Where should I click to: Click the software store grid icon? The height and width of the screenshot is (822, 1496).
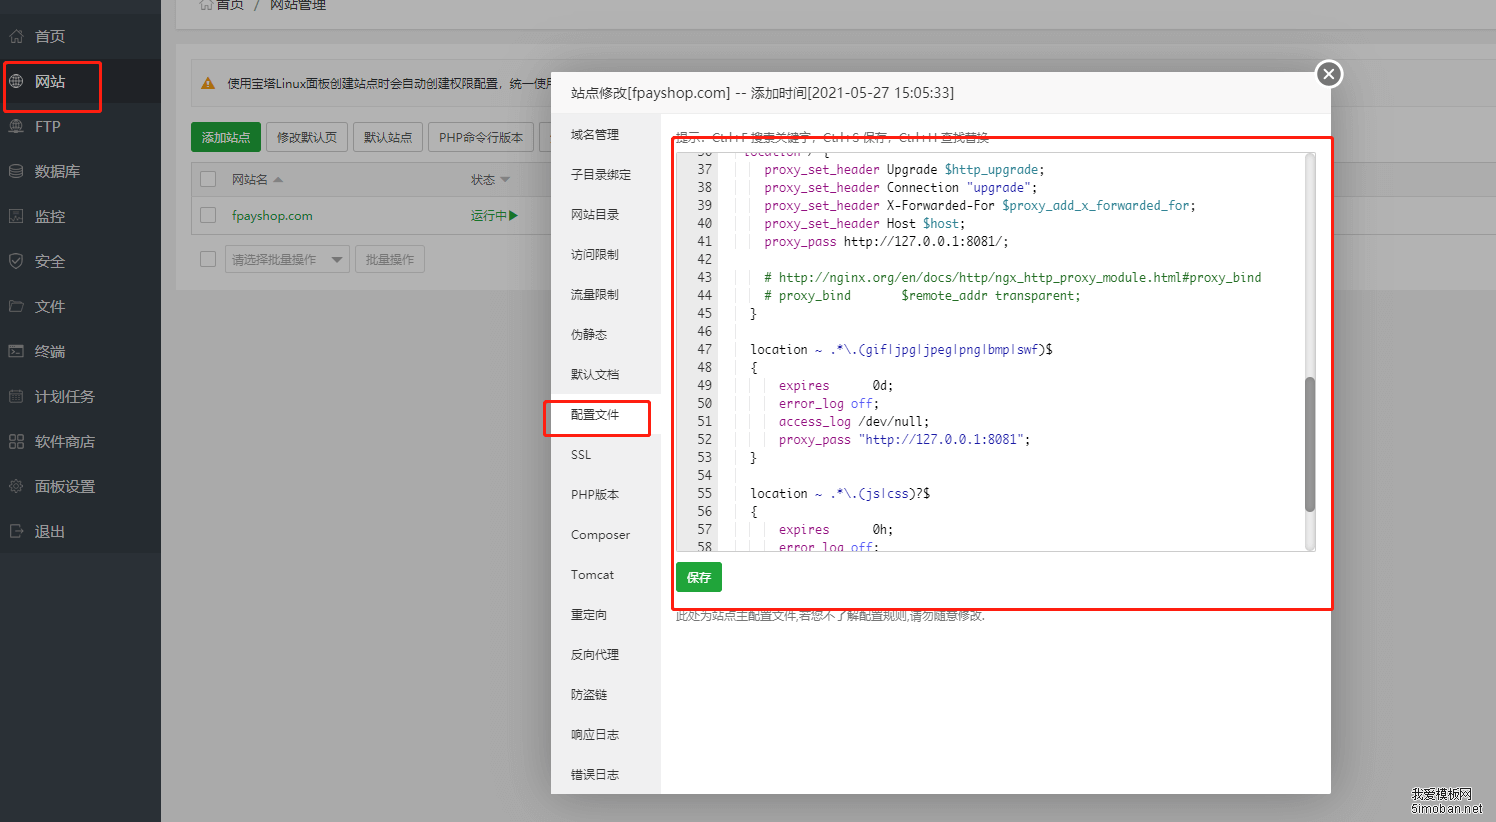point(16,441)
